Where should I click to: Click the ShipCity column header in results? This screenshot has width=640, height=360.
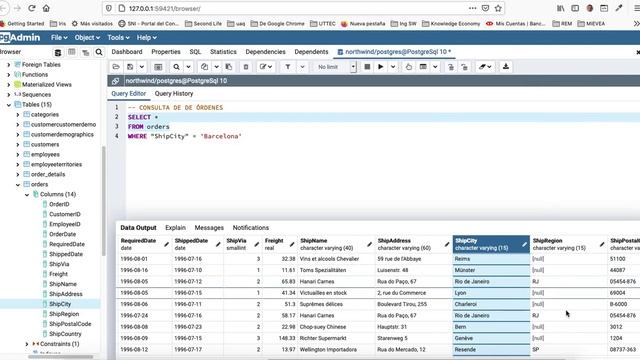tap(491, 244)
